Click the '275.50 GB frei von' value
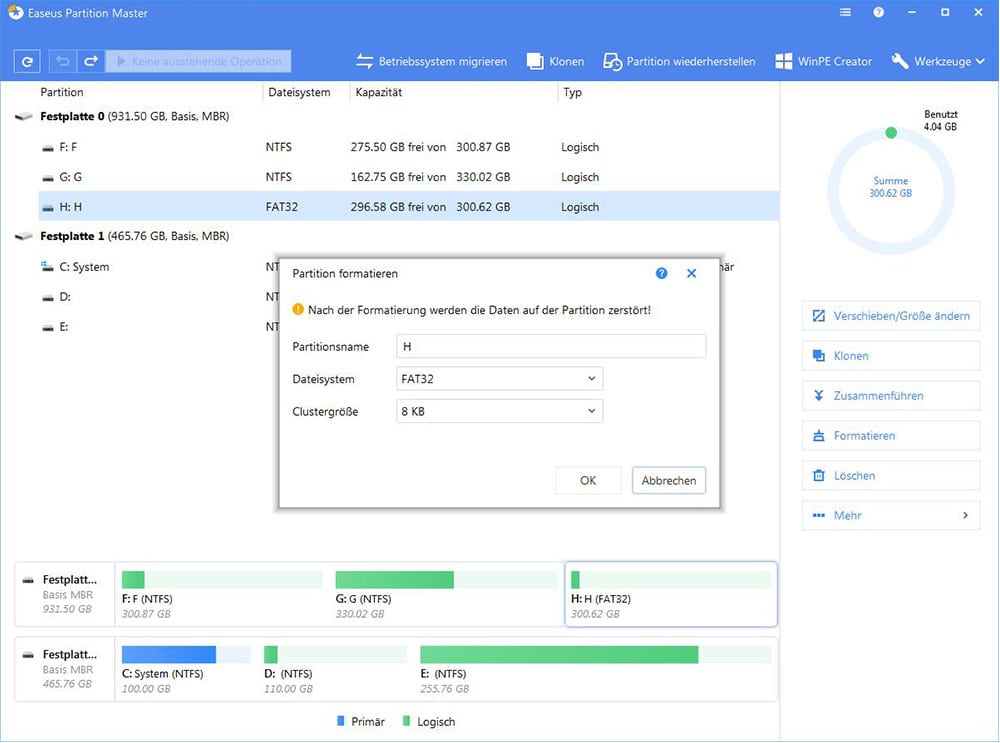Viewport: 1000px width, 743px height. (x=398, y=147)
